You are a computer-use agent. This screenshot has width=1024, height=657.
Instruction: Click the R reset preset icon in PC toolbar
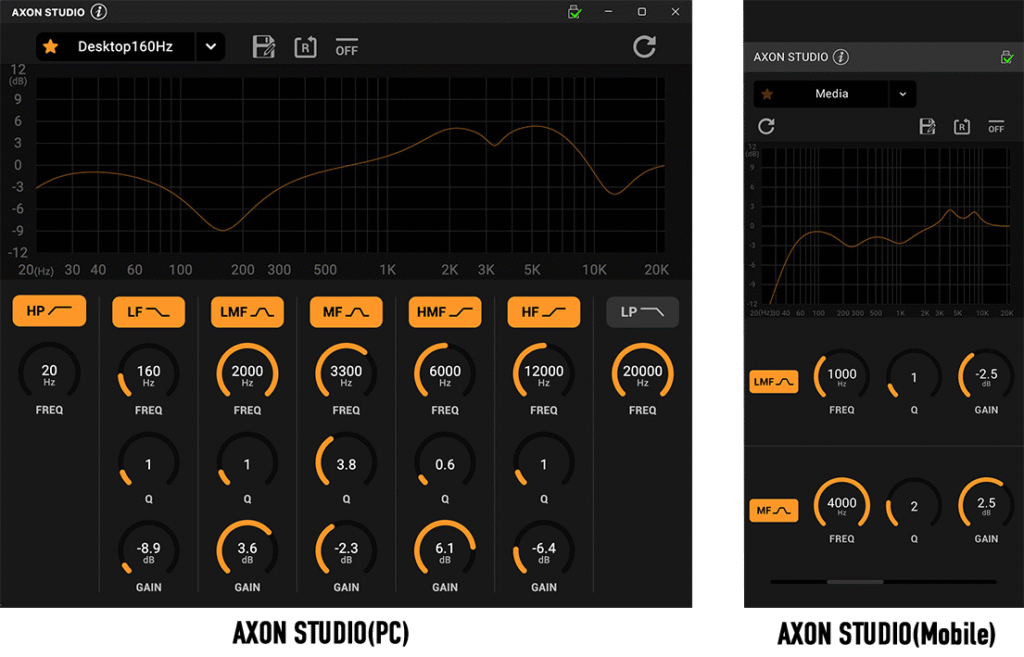coord(305,47)
